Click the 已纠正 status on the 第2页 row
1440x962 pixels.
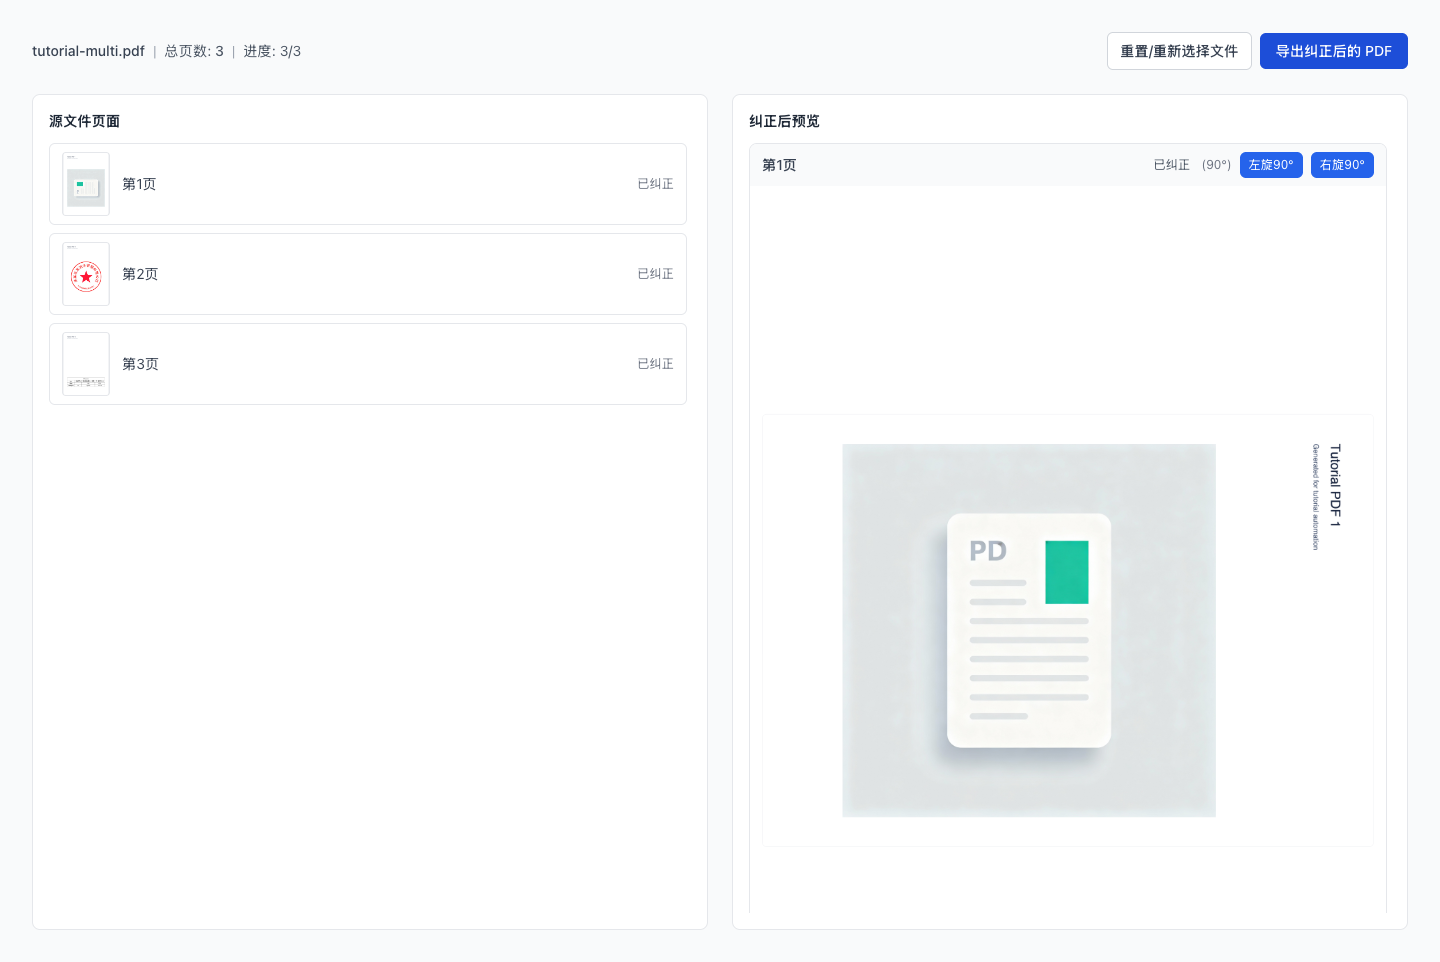655,274
